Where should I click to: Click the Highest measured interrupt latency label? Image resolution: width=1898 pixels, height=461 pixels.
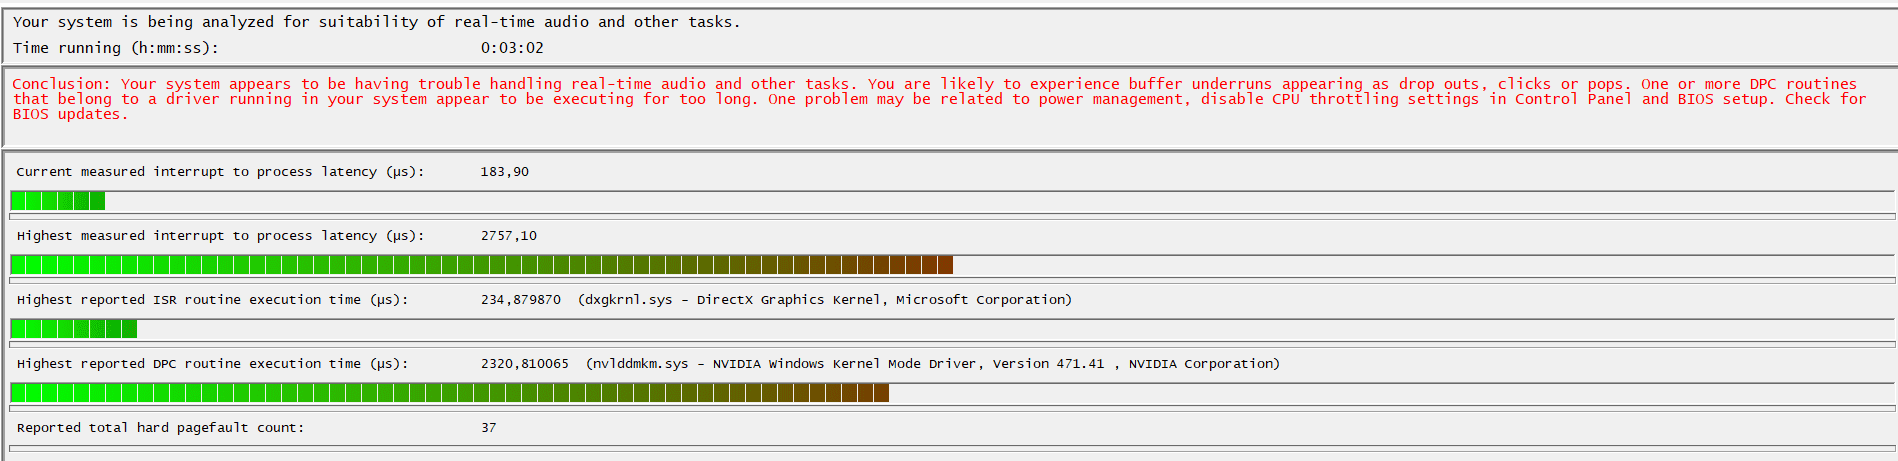tap(221, 236)
